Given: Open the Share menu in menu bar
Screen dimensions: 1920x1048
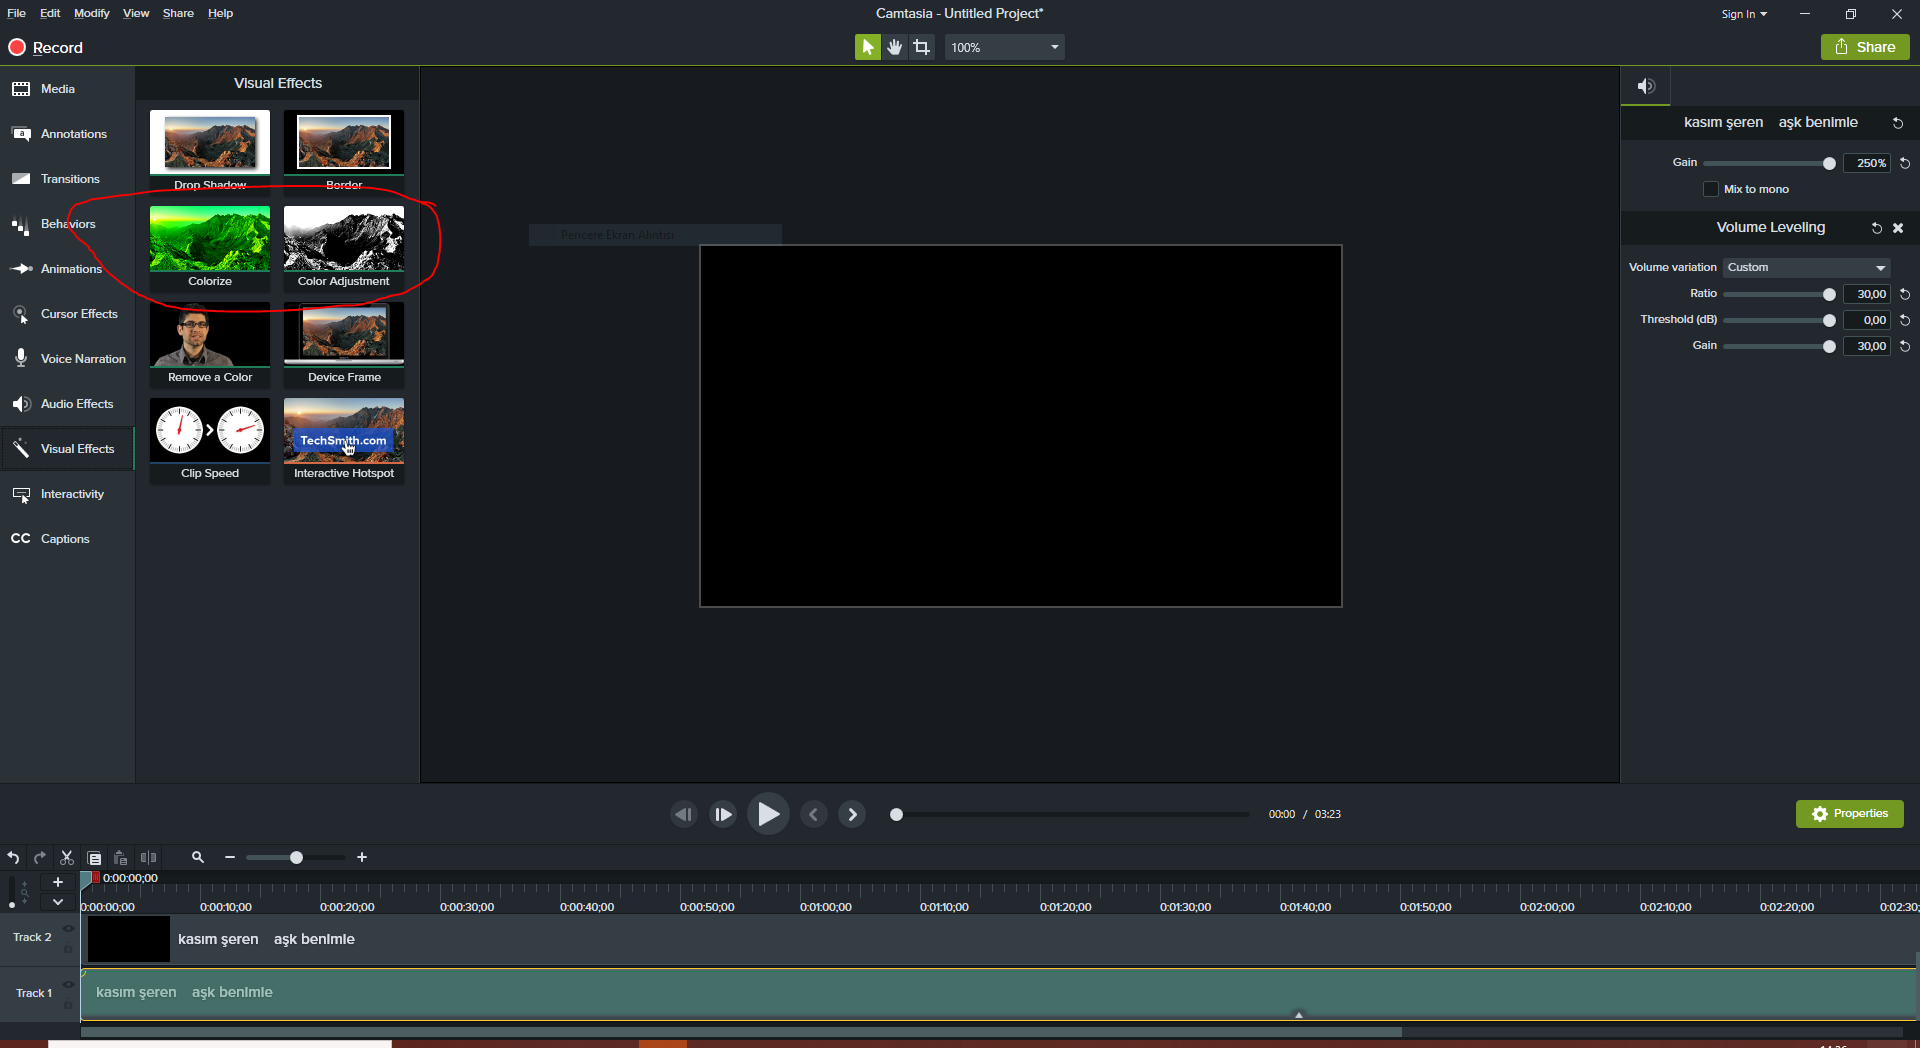Looking at the screenshot, I should [178, 13].
